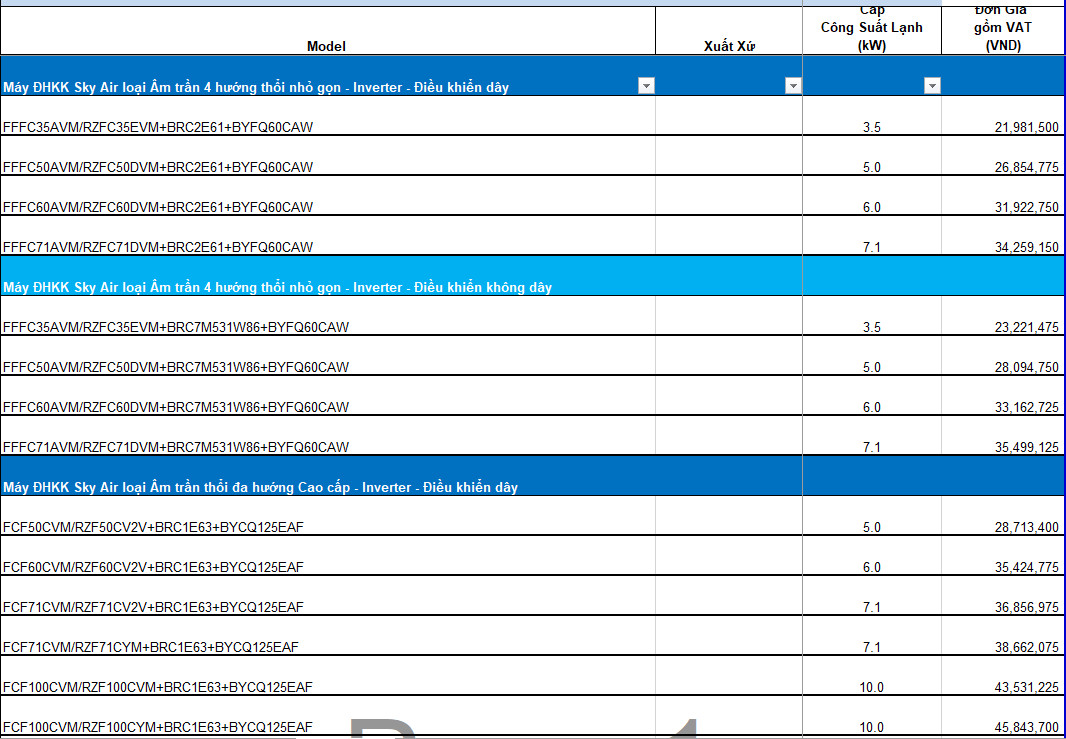
Task: Pick the price cell 36,856,975
Action: pyautogui.click(x=1027, y=608)
